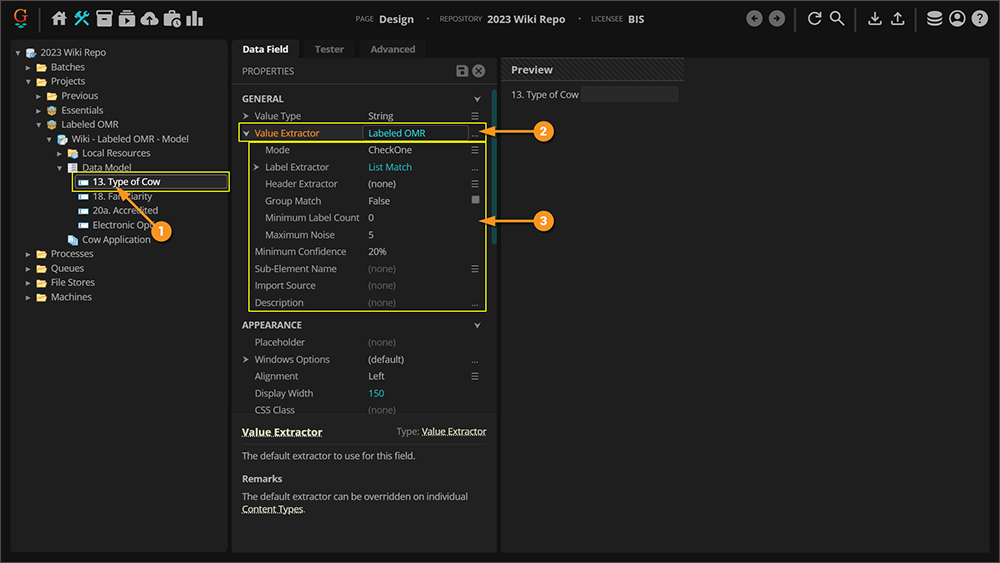The image size is (1000, 563).
Task: Collapse the Value Extractor property
Action: coord(246,133)
